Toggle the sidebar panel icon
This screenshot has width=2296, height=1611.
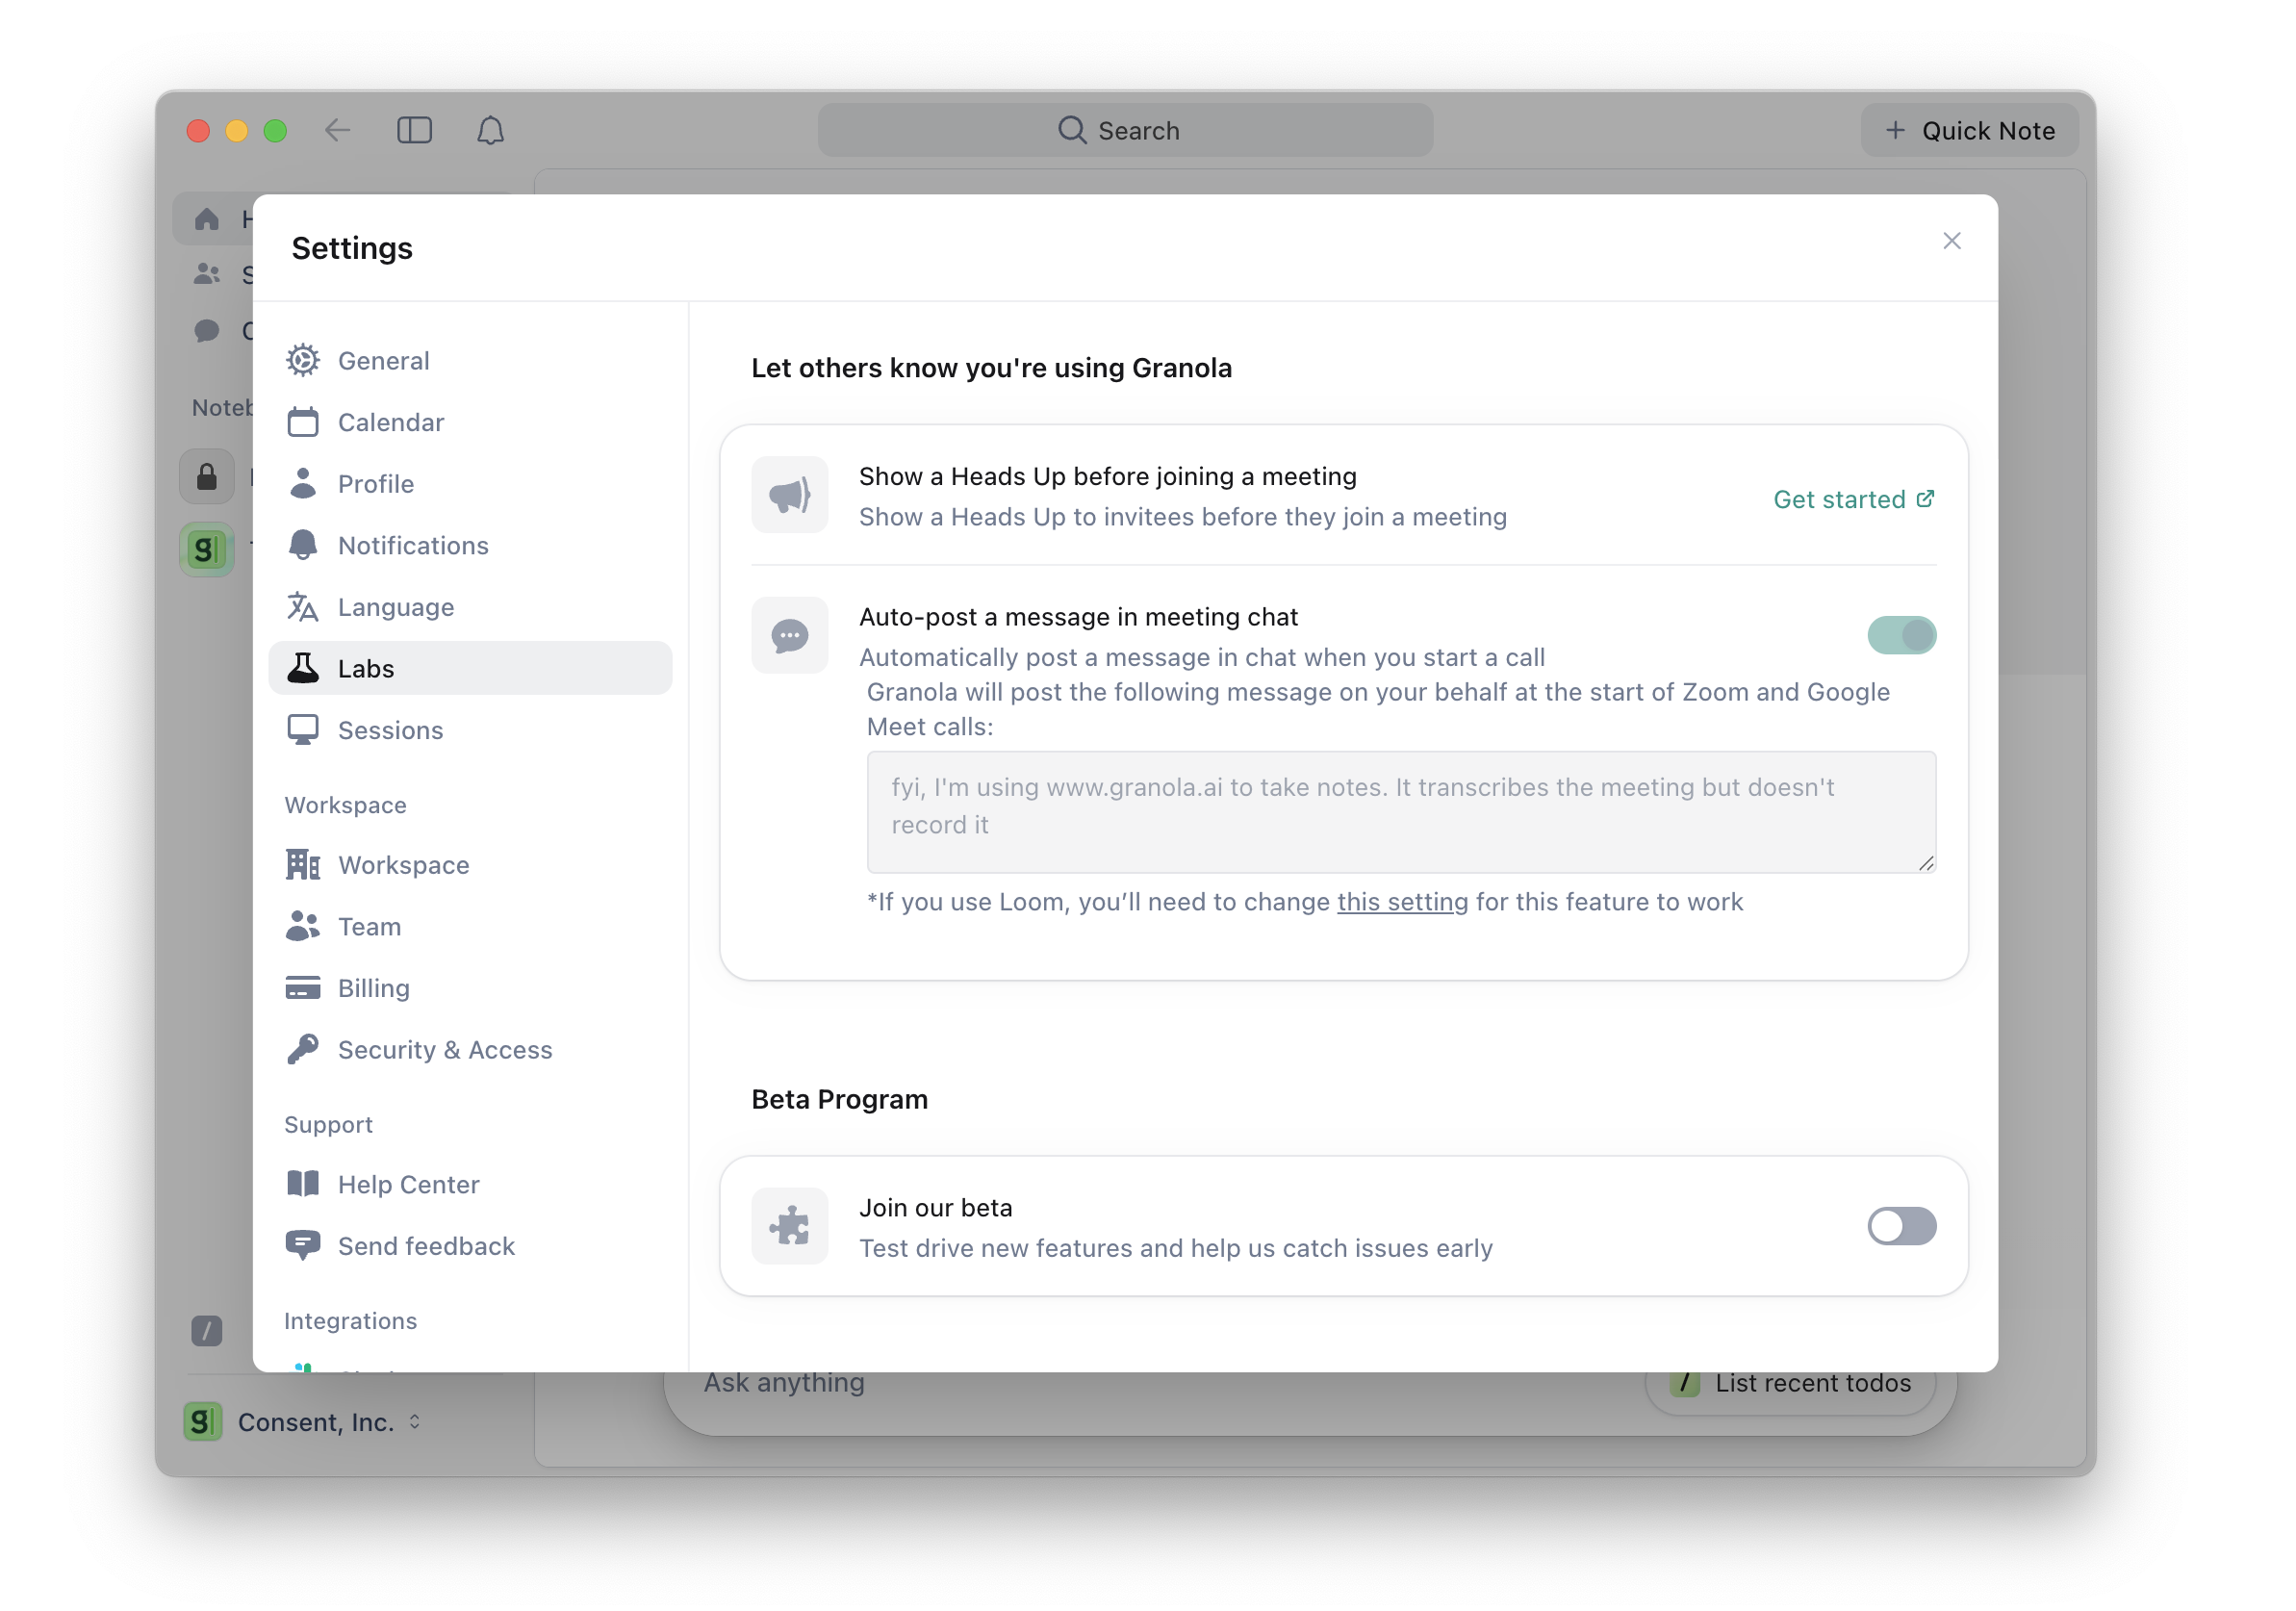414,131
